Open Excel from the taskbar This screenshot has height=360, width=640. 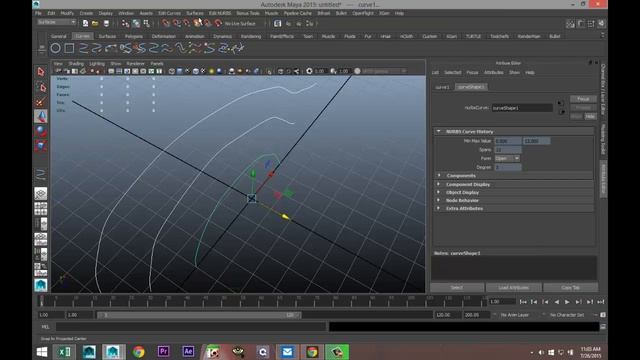tap(64, 352)
